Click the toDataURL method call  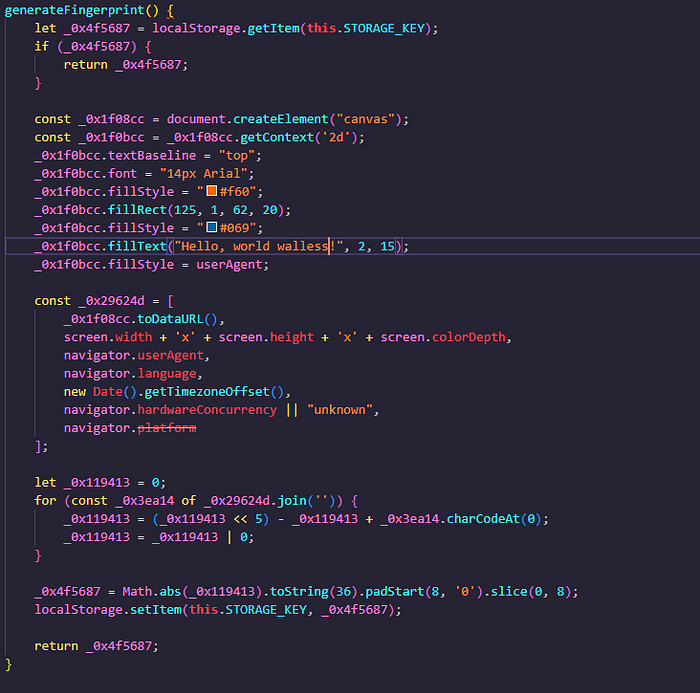coord(170,319)
